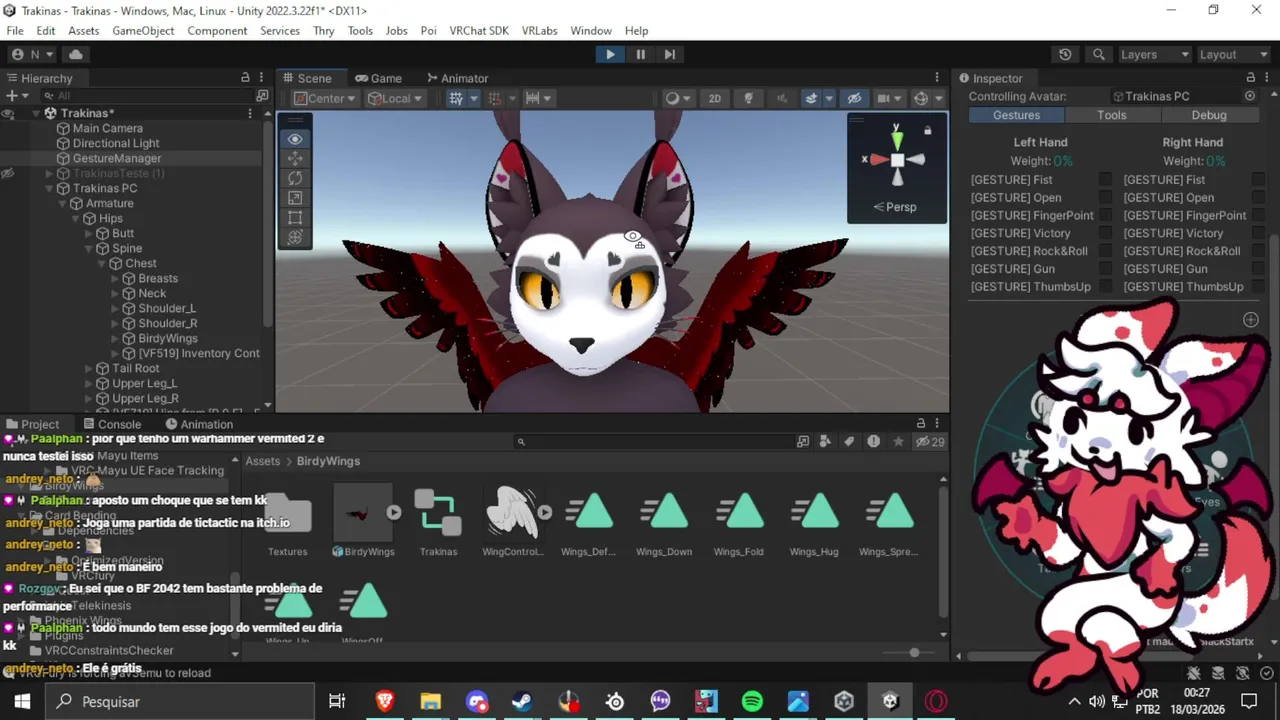Screen dimensions: 1280x720
Task: Open the VRLabs menu
Action: point(539,31)
